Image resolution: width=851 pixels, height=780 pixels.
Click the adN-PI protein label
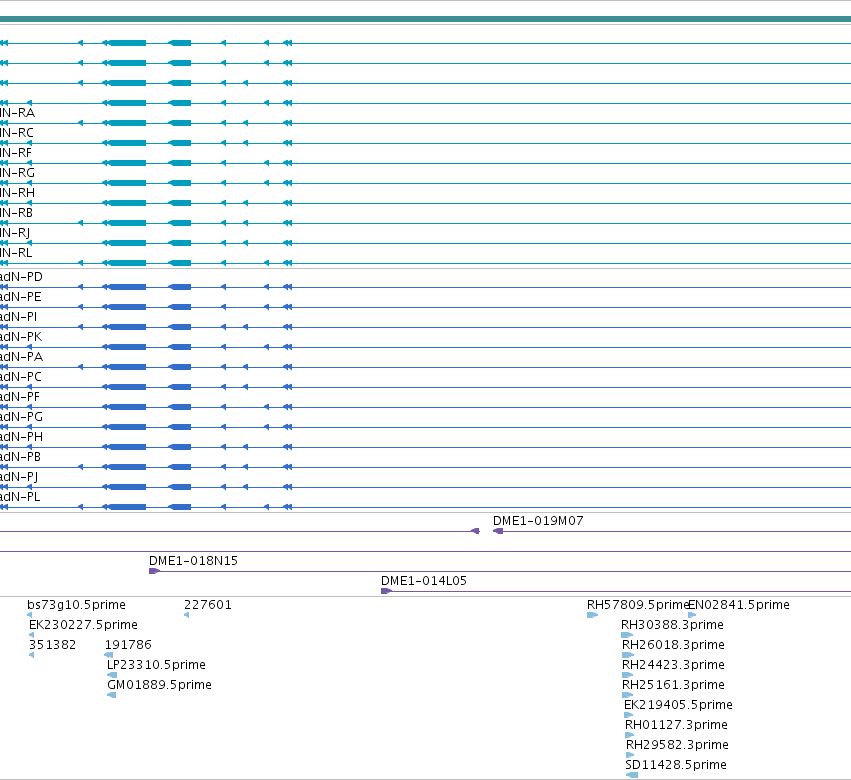(x=18, y=317)
